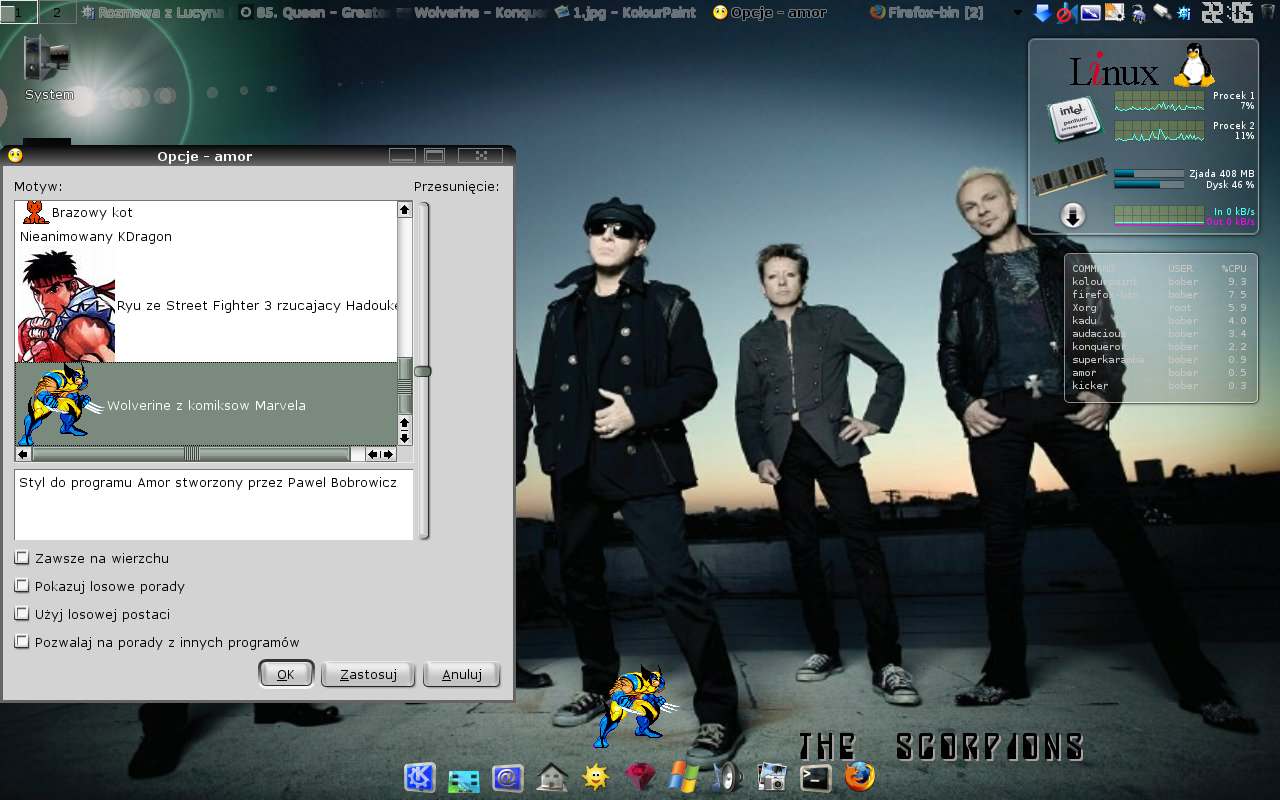Launch Firefox from the dock

860,777
